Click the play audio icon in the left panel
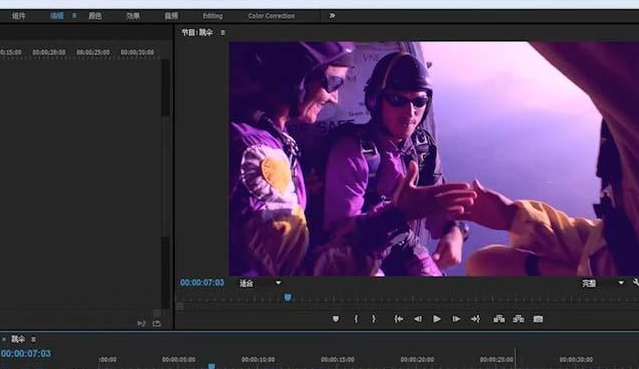This screenshot has height=369, width=639. pos(141,323)
